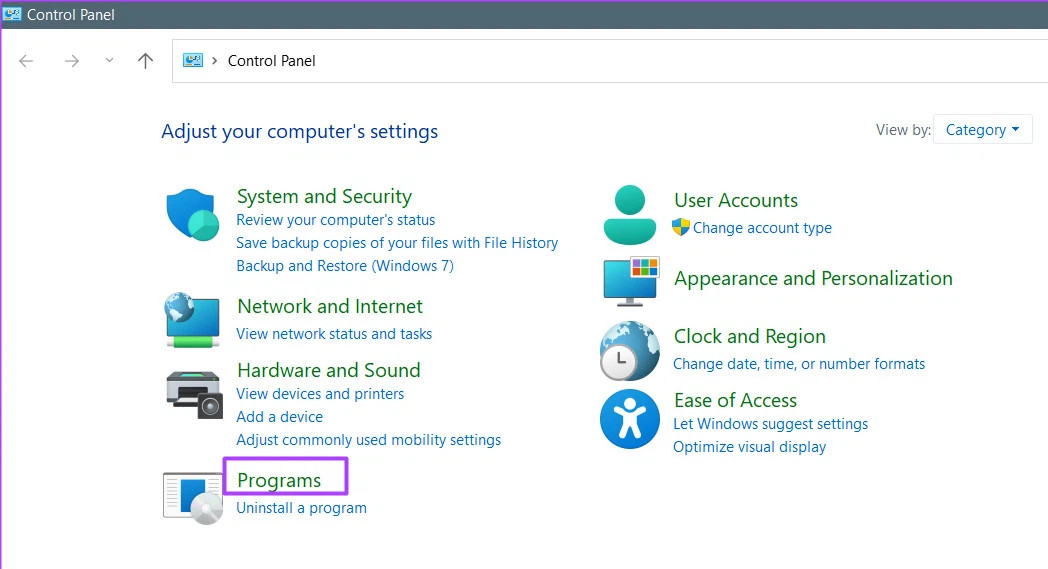This screenshot has height=569, width=1048.
Task: Open Hardware and Sound category
Action: pos(329,370)
